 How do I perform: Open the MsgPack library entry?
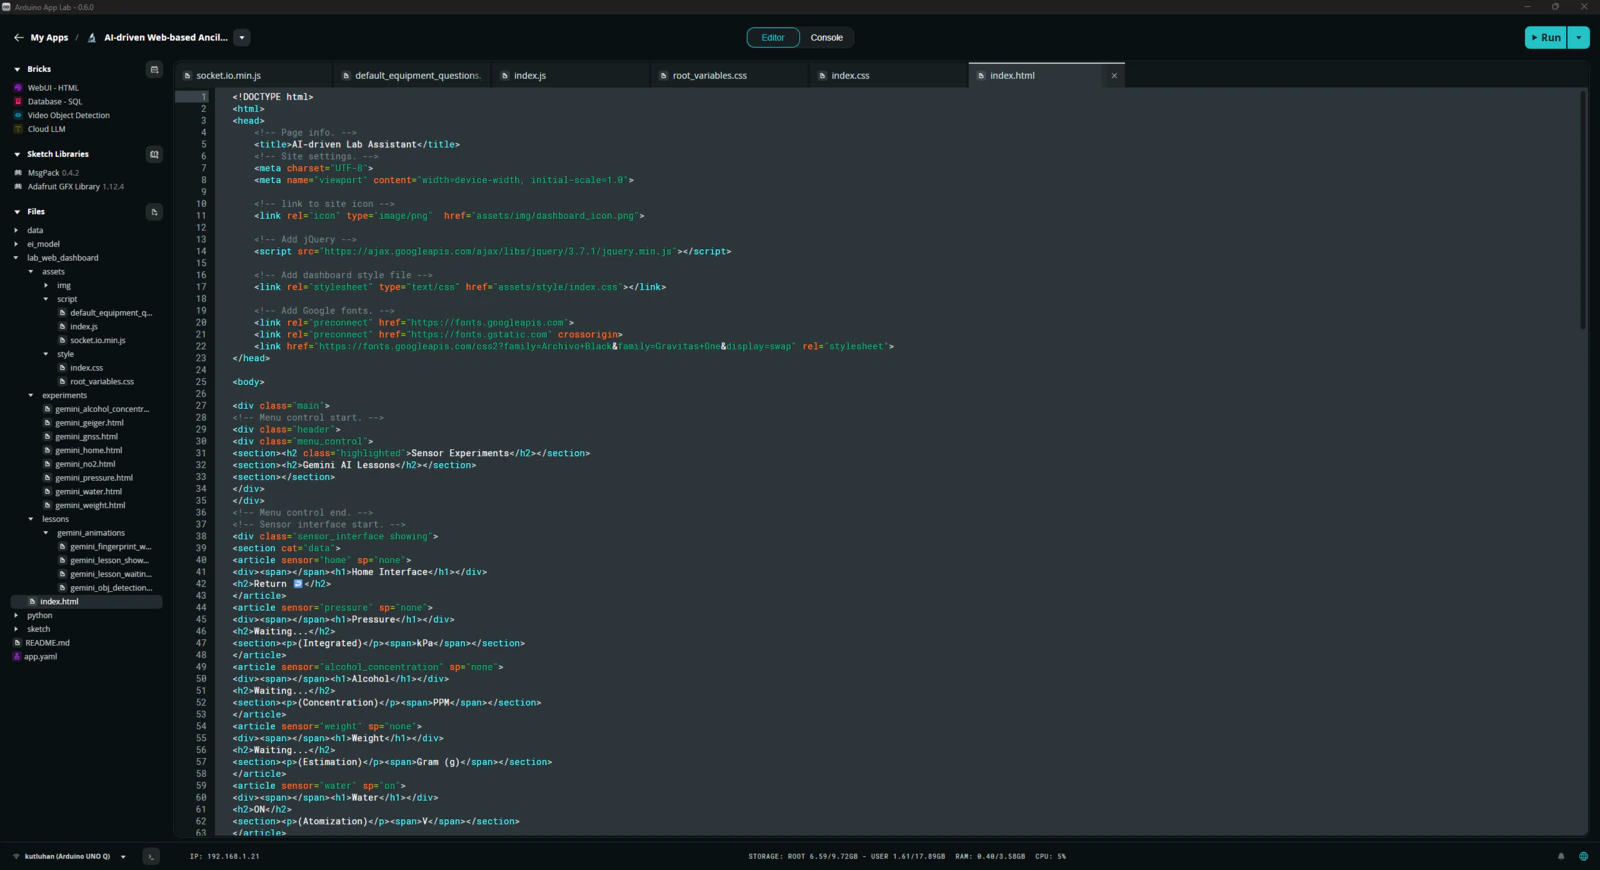point(53,173)
